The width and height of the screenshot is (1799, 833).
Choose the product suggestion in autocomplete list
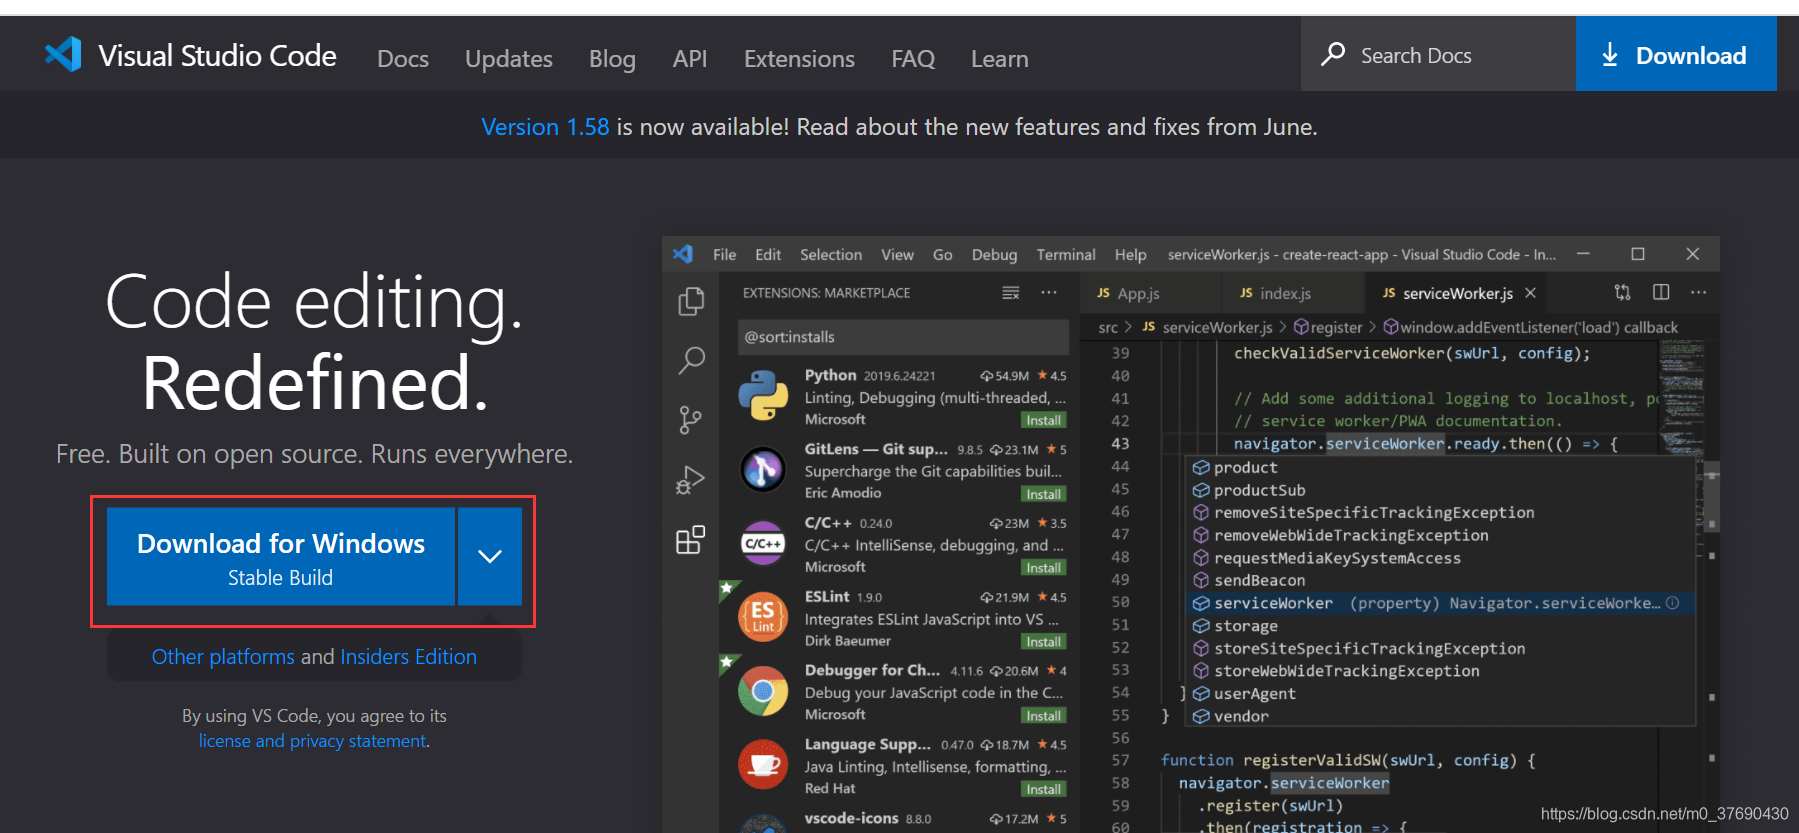pyautogui.click(x=1440, y=467)
